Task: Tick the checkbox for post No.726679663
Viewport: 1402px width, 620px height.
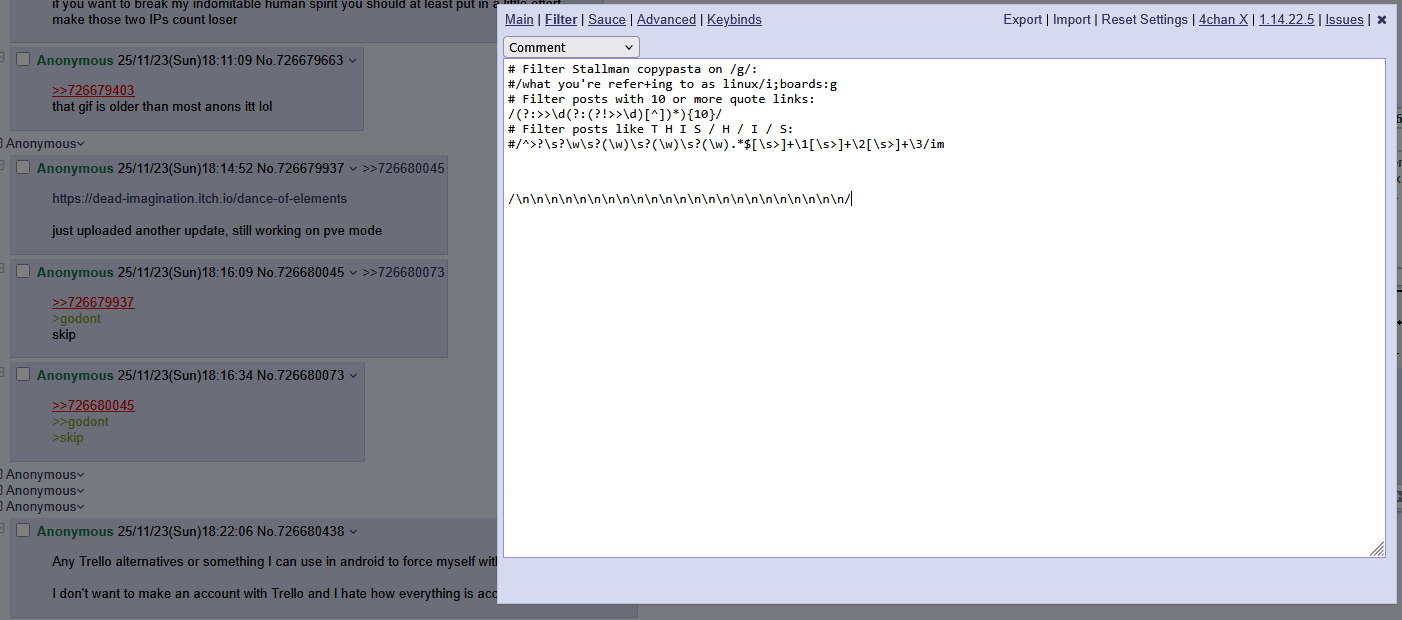Action: pos(24,60)
